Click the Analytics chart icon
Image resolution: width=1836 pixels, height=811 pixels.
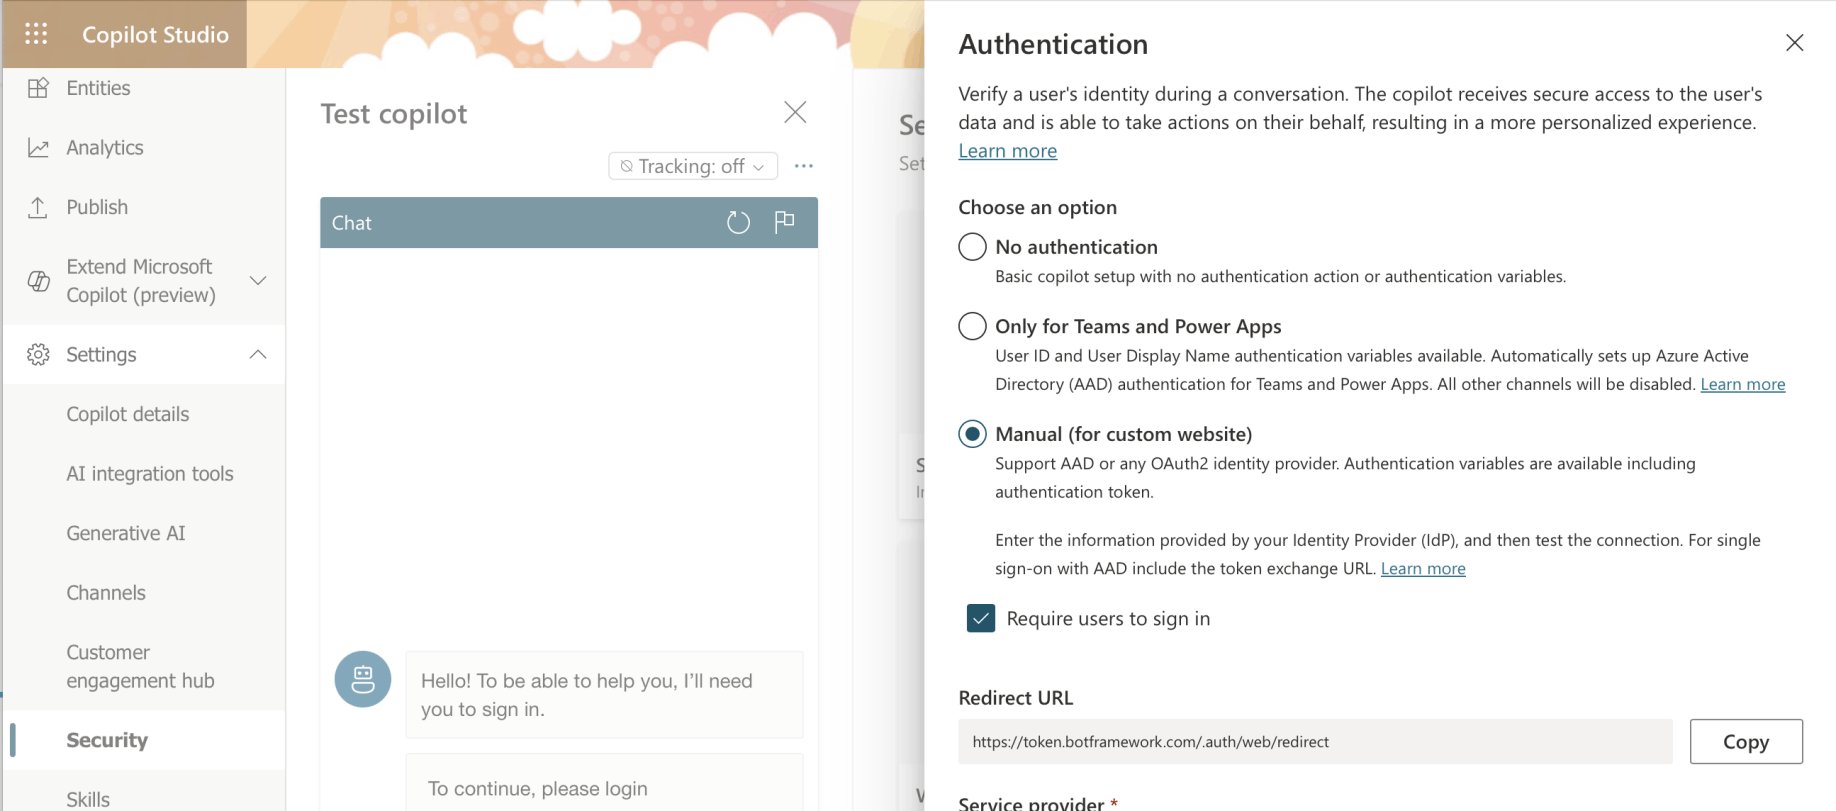click(38, 148)
